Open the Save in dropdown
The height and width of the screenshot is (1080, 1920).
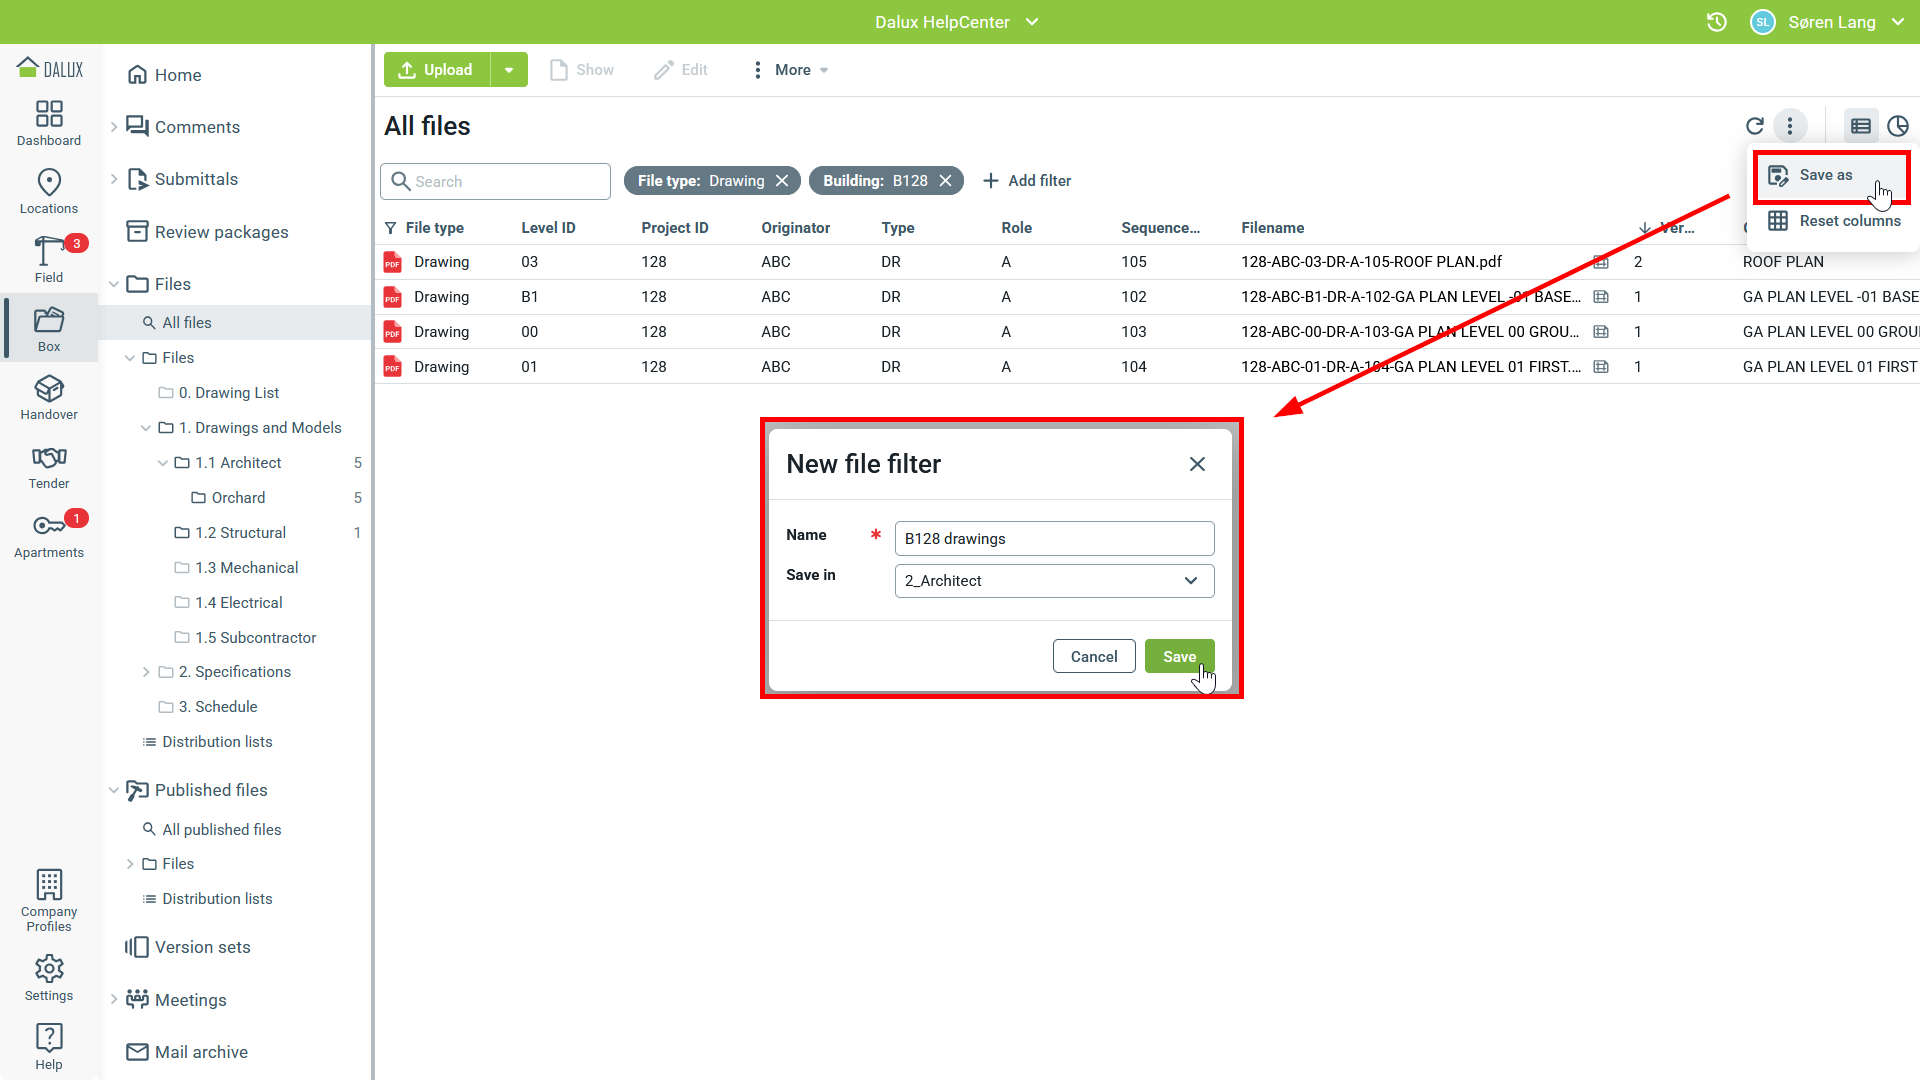coord(1054,581)
